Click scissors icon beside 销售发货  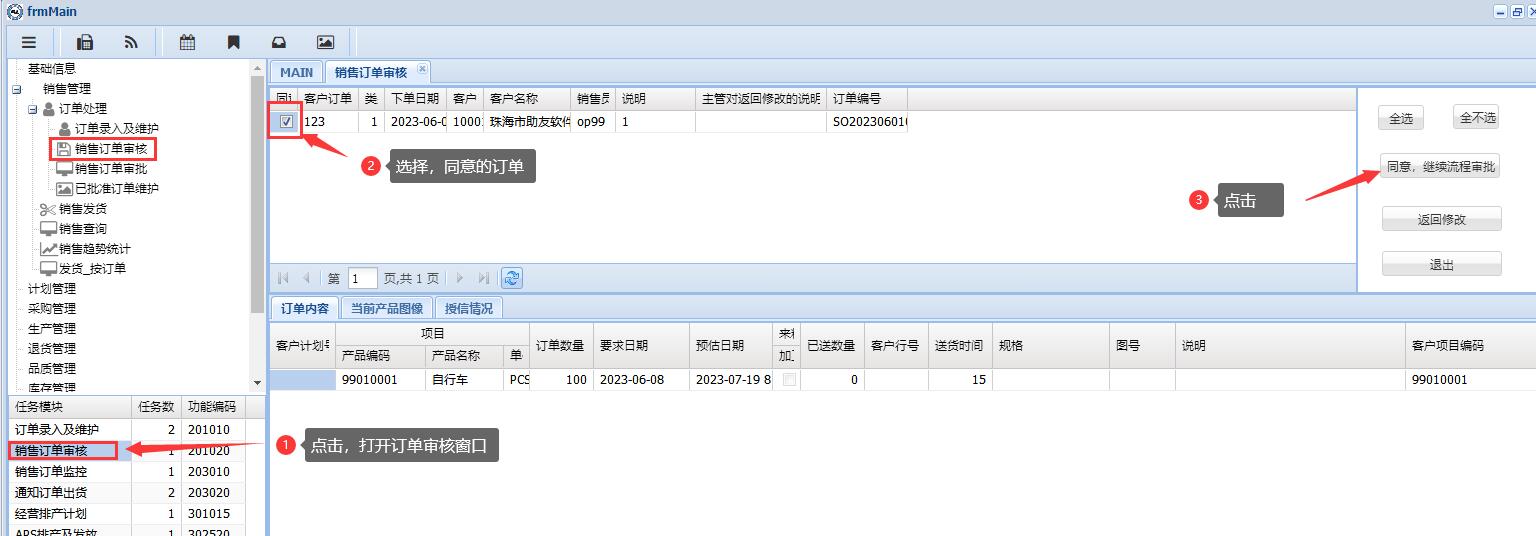[48, 209]
